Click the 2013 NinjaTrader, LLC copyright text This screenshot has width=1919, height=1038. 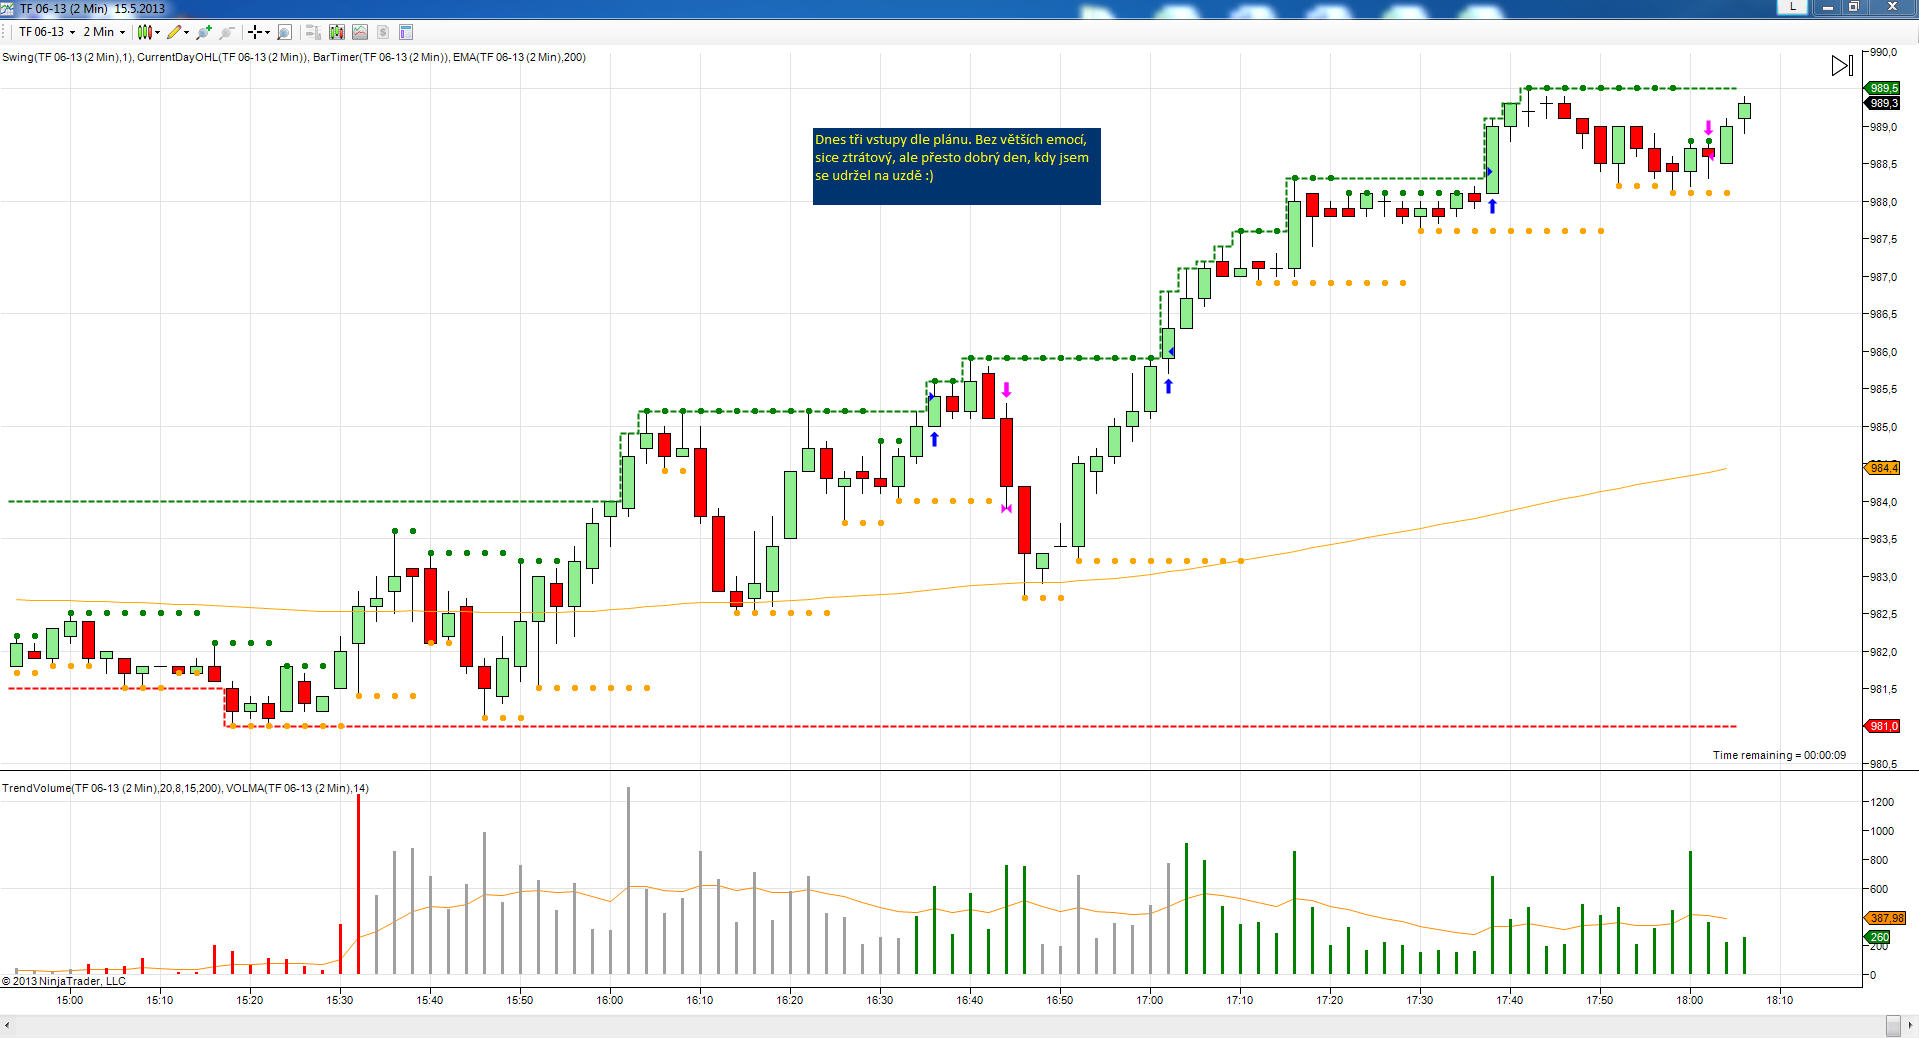(64, 981)
